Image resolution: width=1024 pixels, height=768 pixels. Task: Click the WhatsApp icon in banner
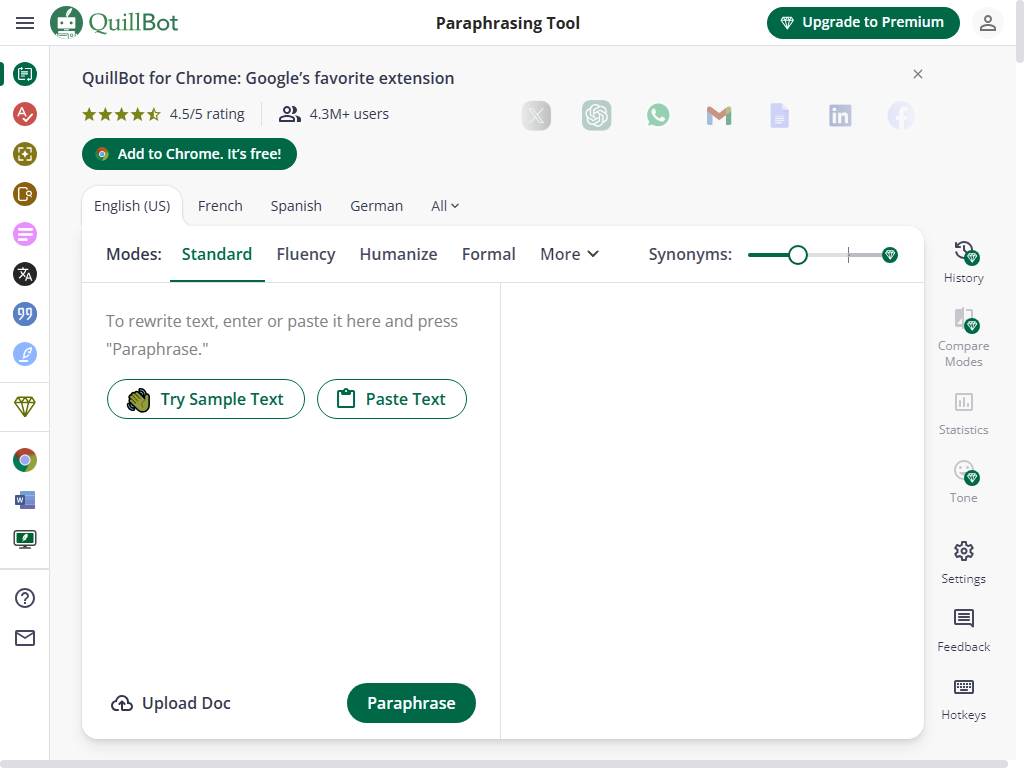click(658, 116)
